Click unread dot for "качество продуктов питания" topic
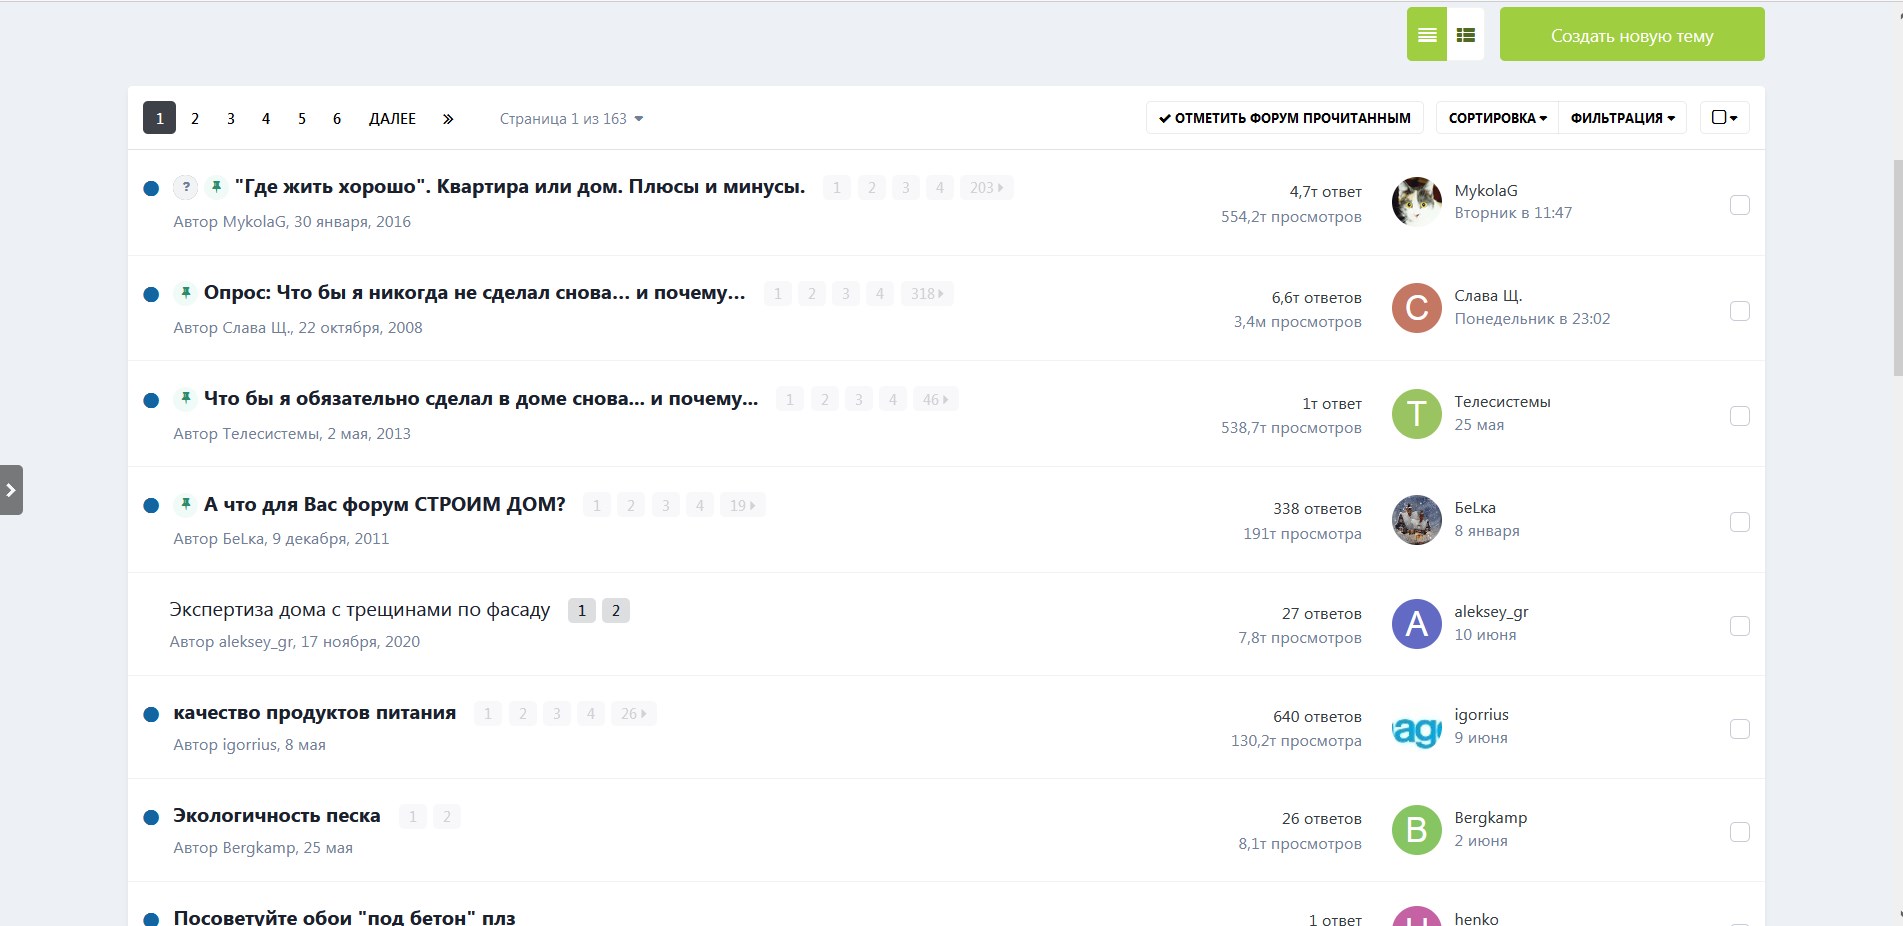1903x926 pixels. [x=151, y=714]
